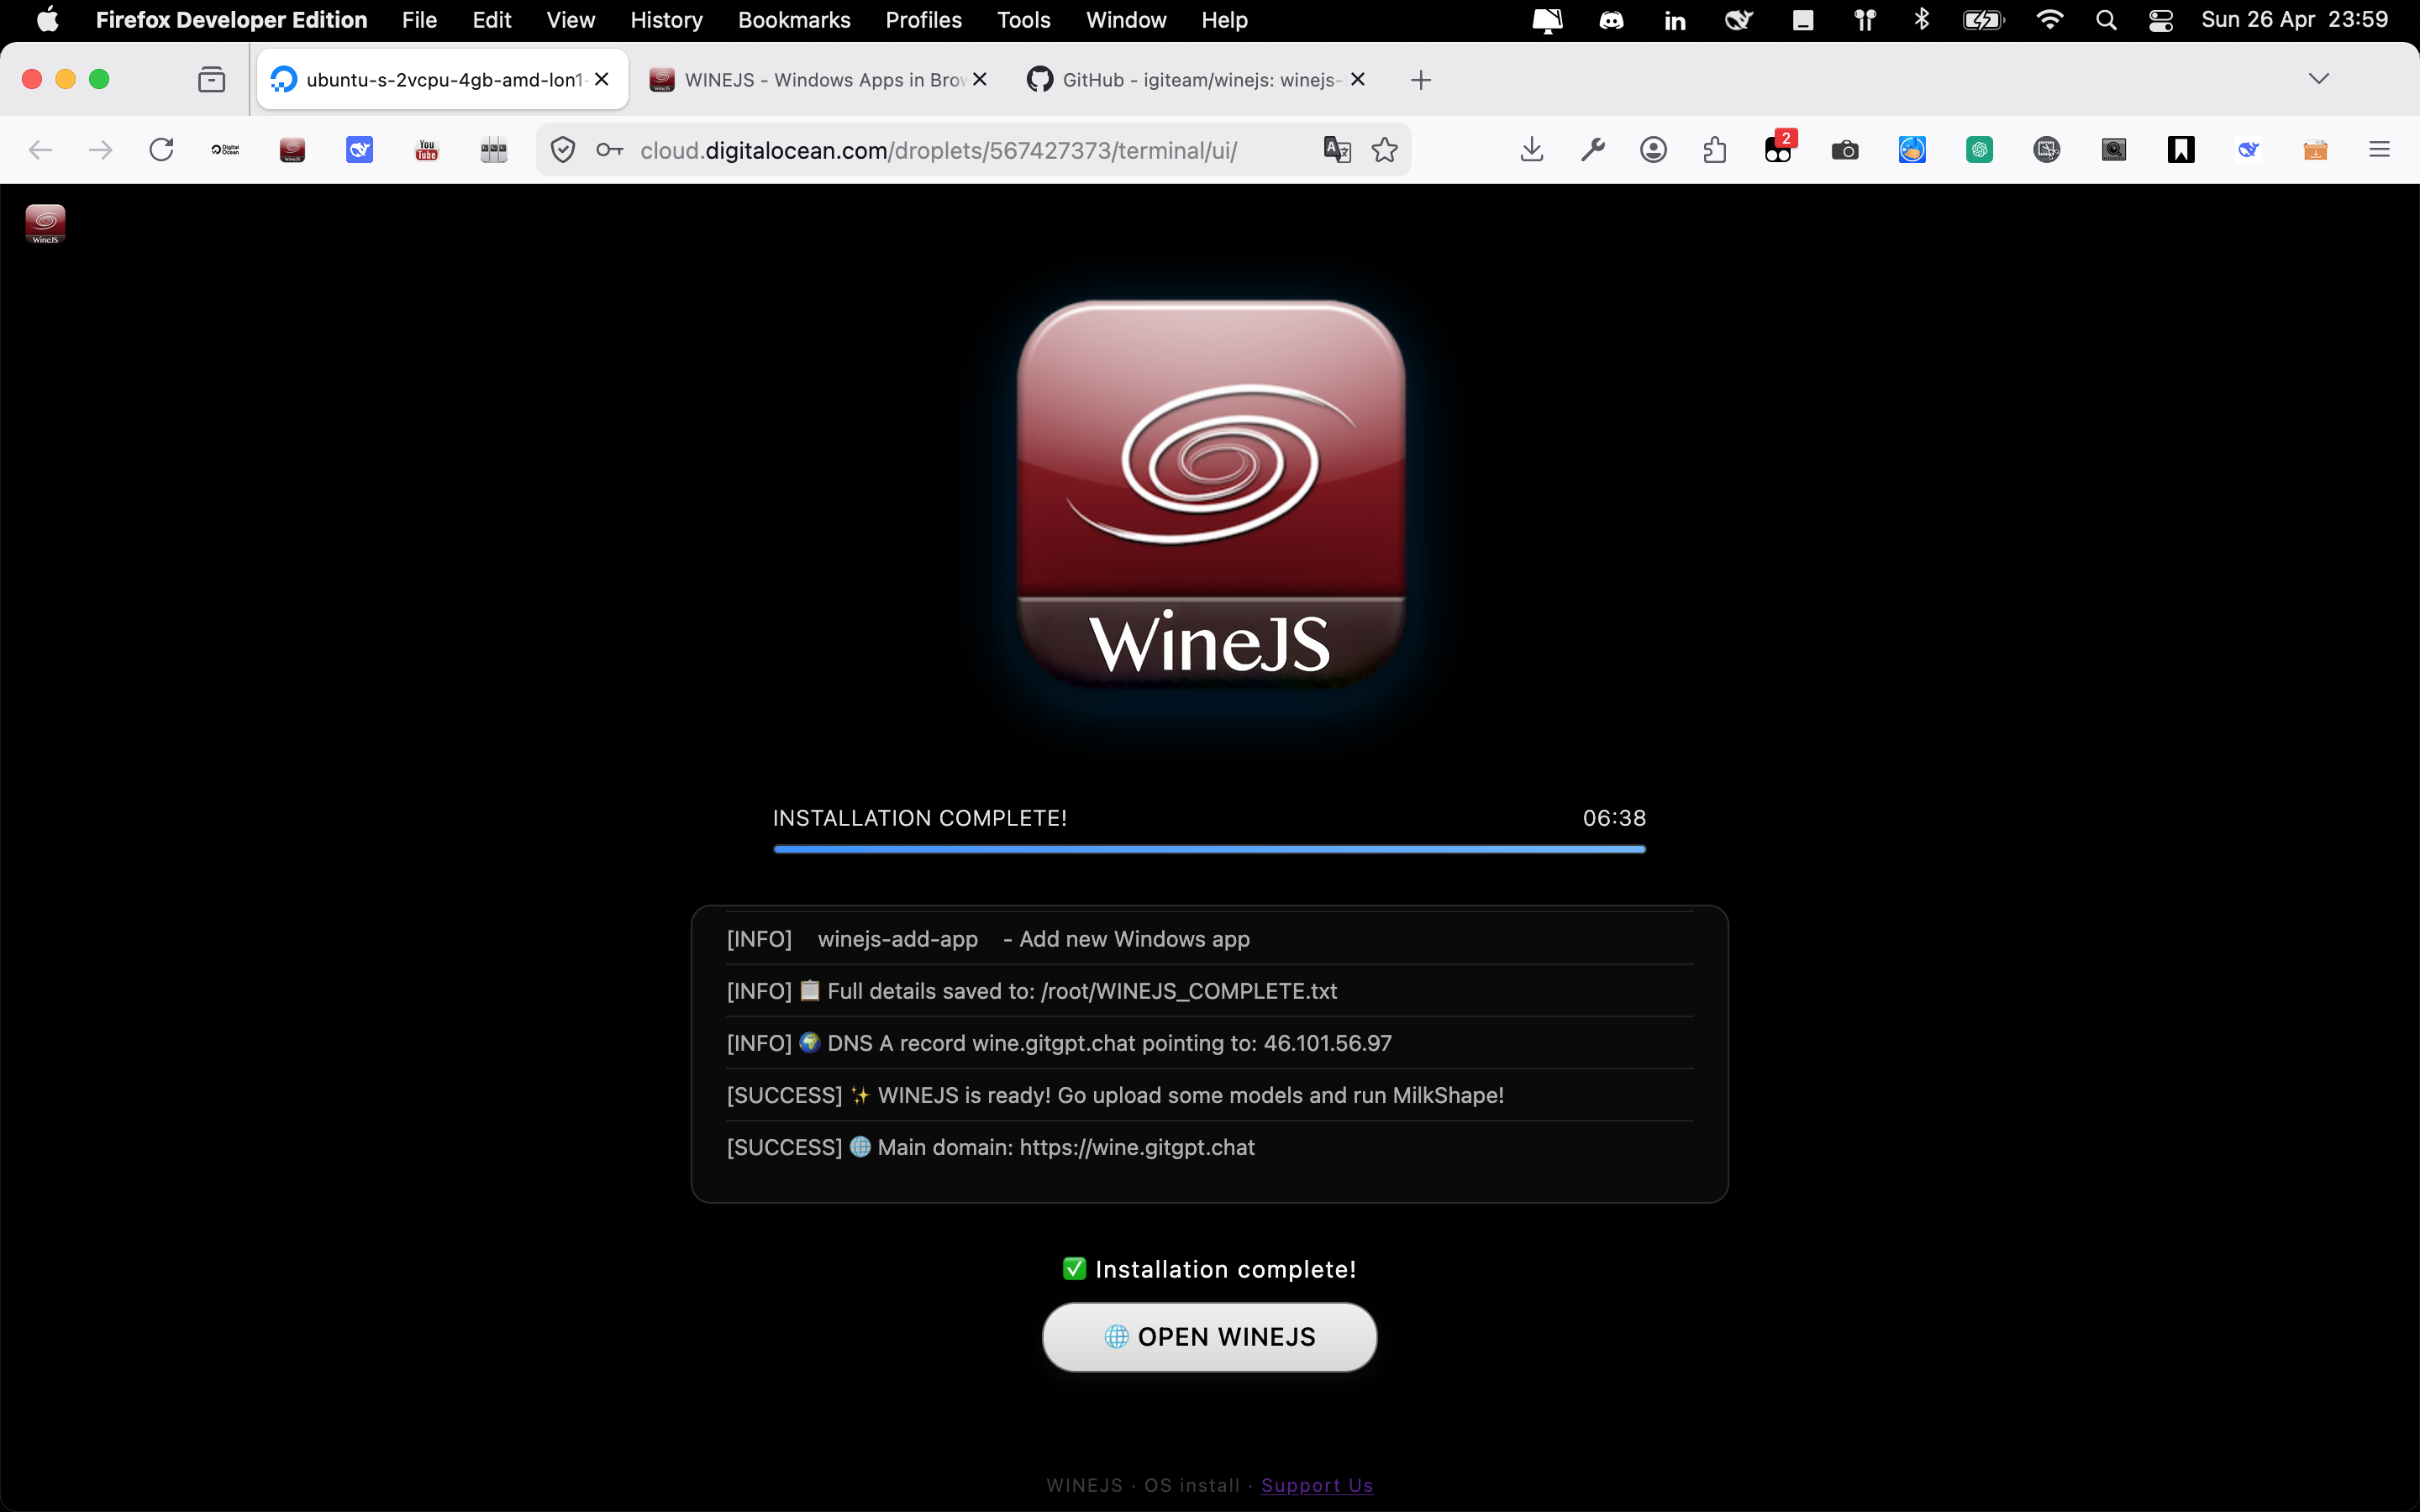
Task: Click the Discord menu bar icon
Action: [1611, 20]
